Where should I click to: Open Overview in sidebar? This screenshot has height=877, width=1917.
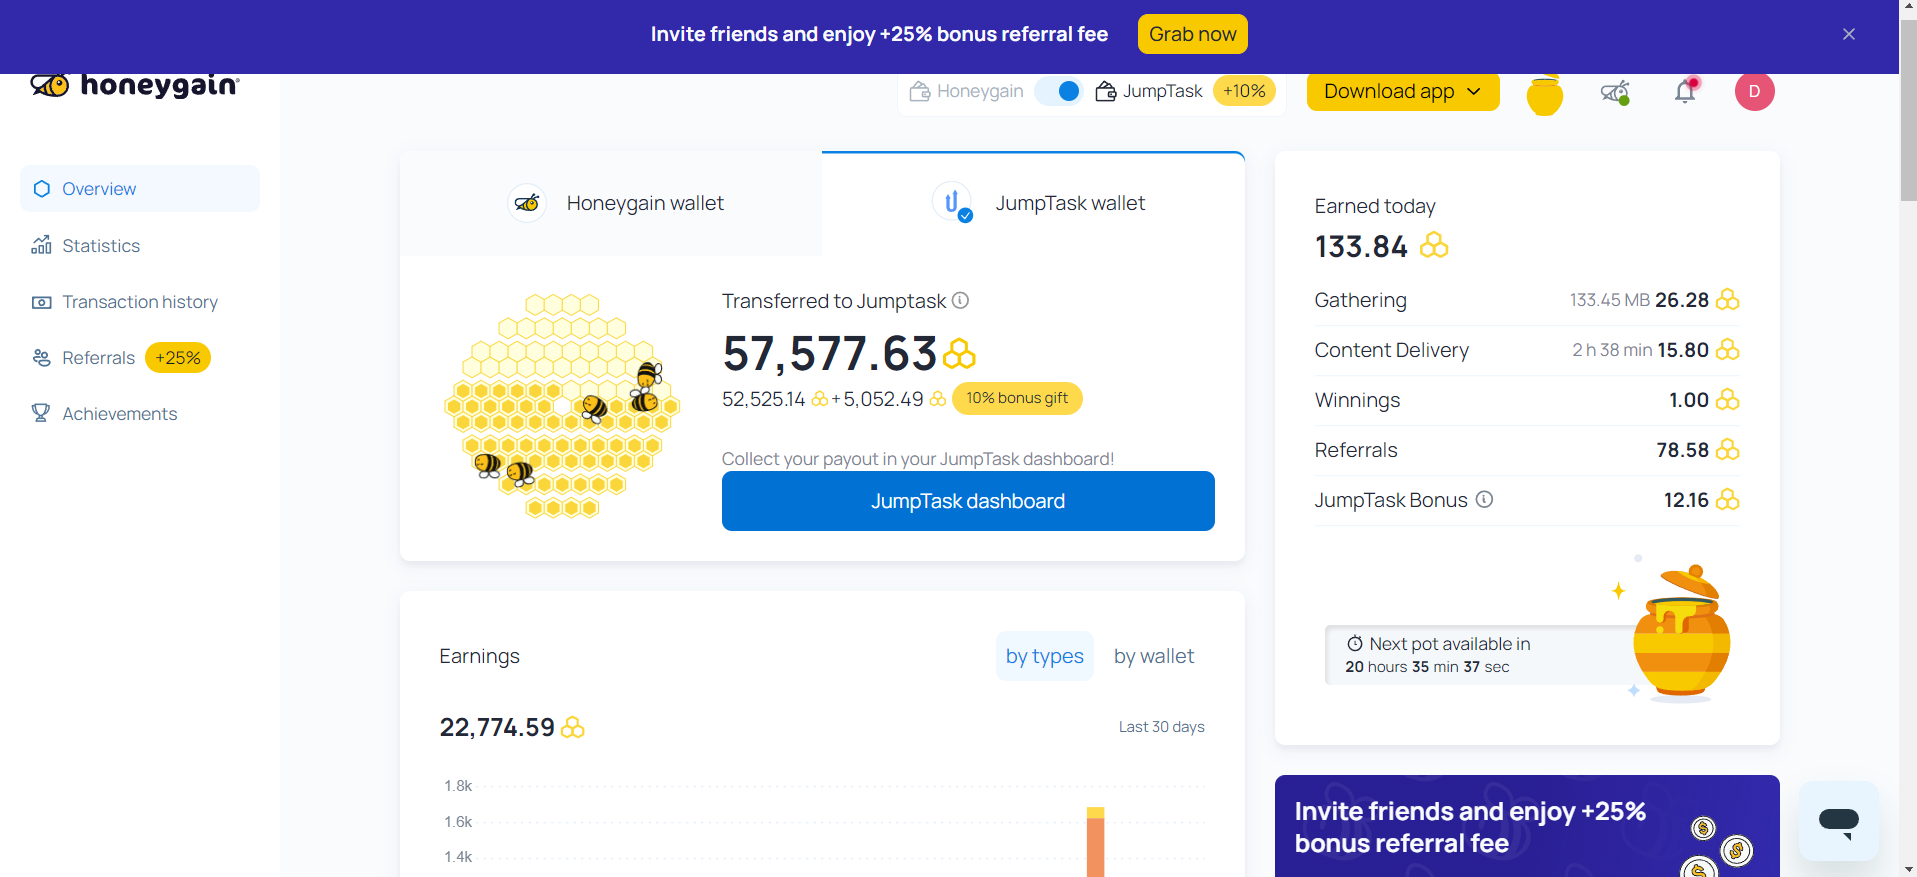140,189
